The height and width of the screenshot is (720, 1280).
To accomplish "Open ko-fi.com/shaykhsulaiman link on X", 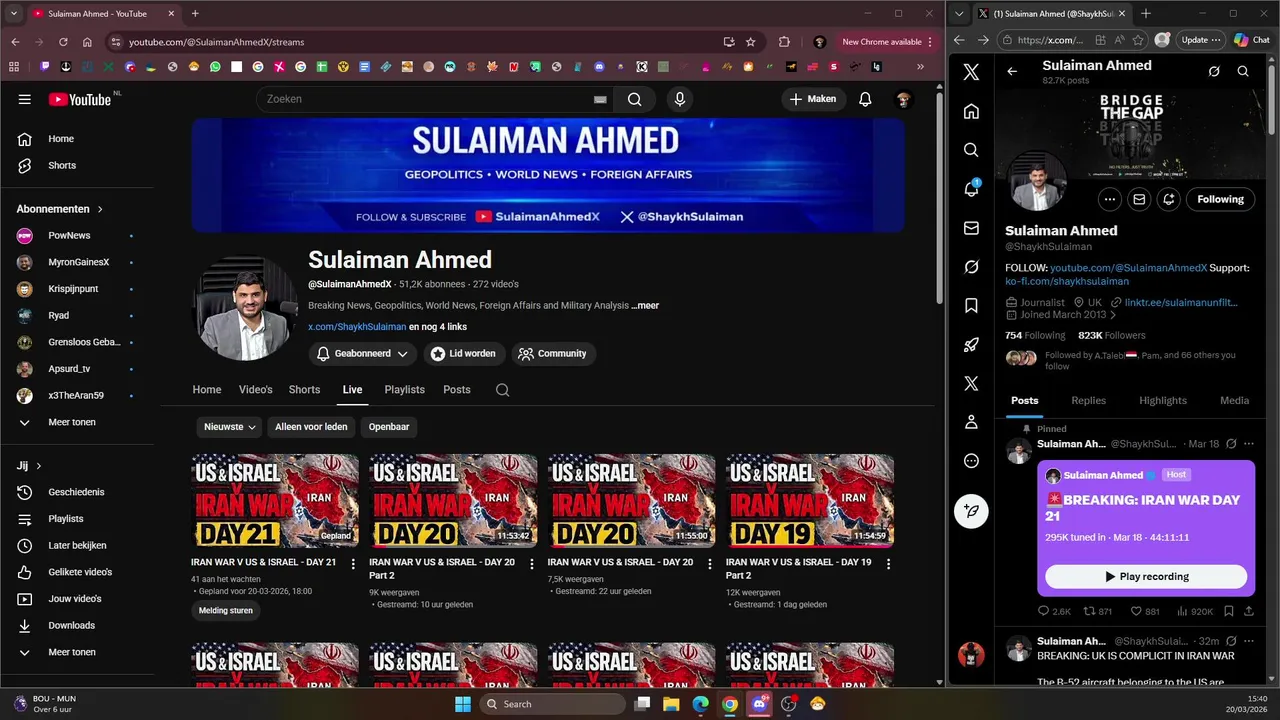I will (1066, 282).
